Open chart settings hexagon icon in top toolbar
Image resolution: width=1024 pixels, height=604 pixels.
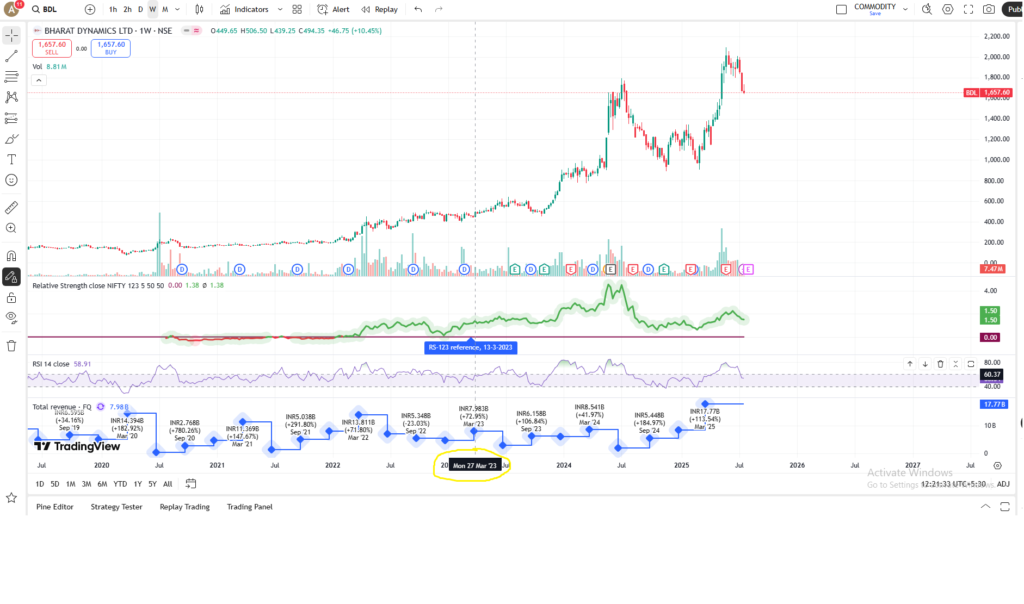(x=948, y=9)
